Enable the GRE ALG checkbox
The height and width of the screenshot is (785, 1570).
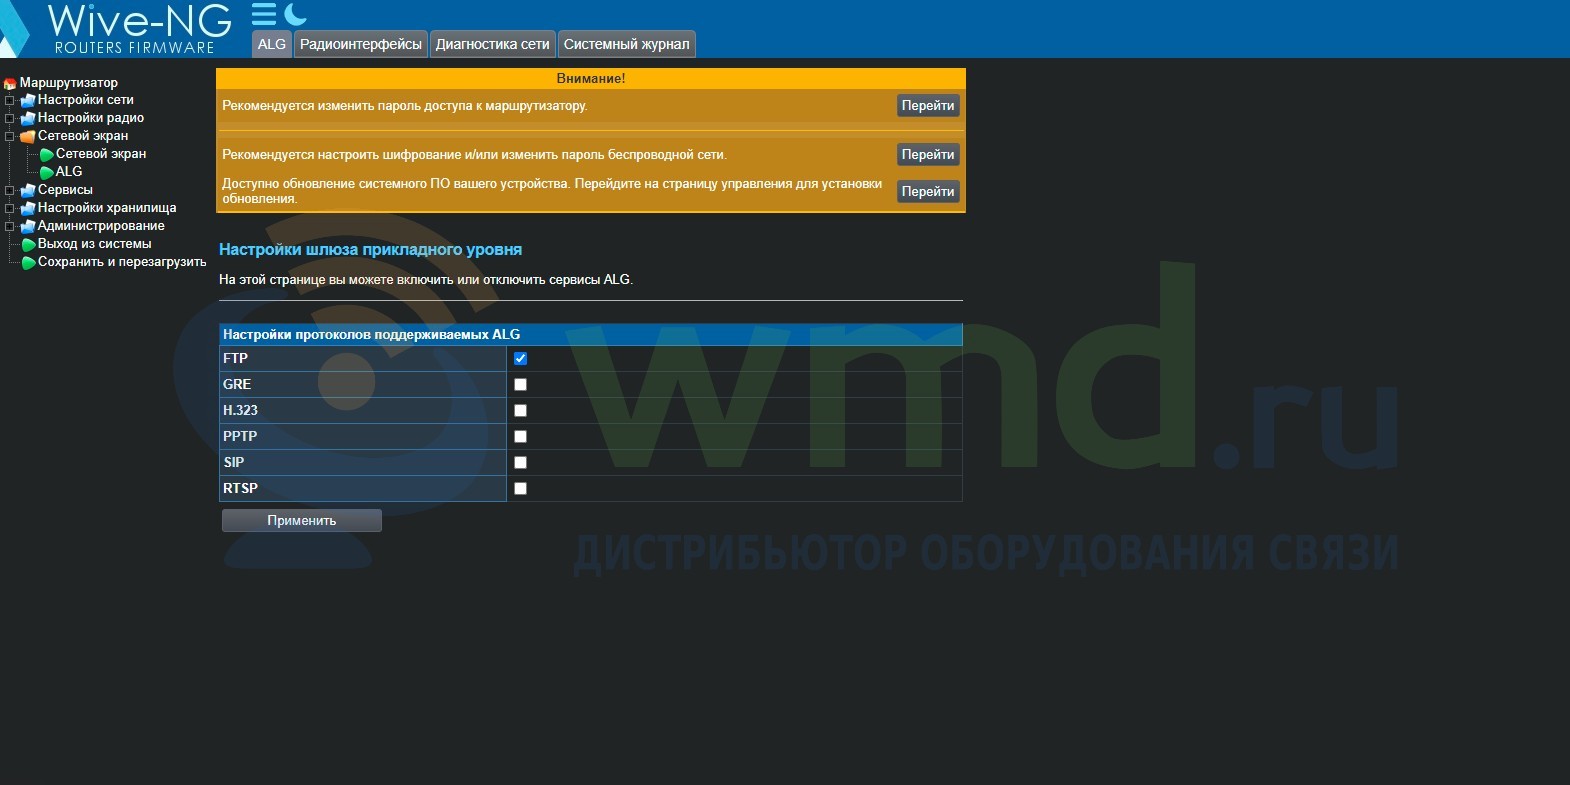(x=520, y=384)
